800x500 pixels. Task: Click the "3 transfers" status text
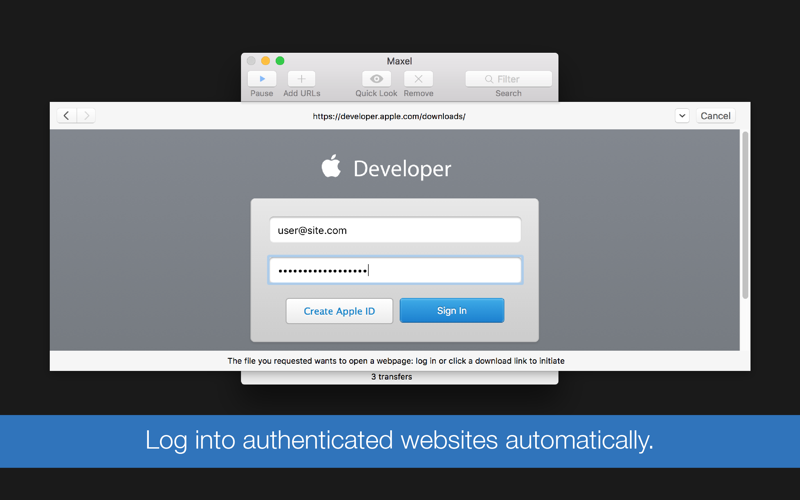pos(391,377)
